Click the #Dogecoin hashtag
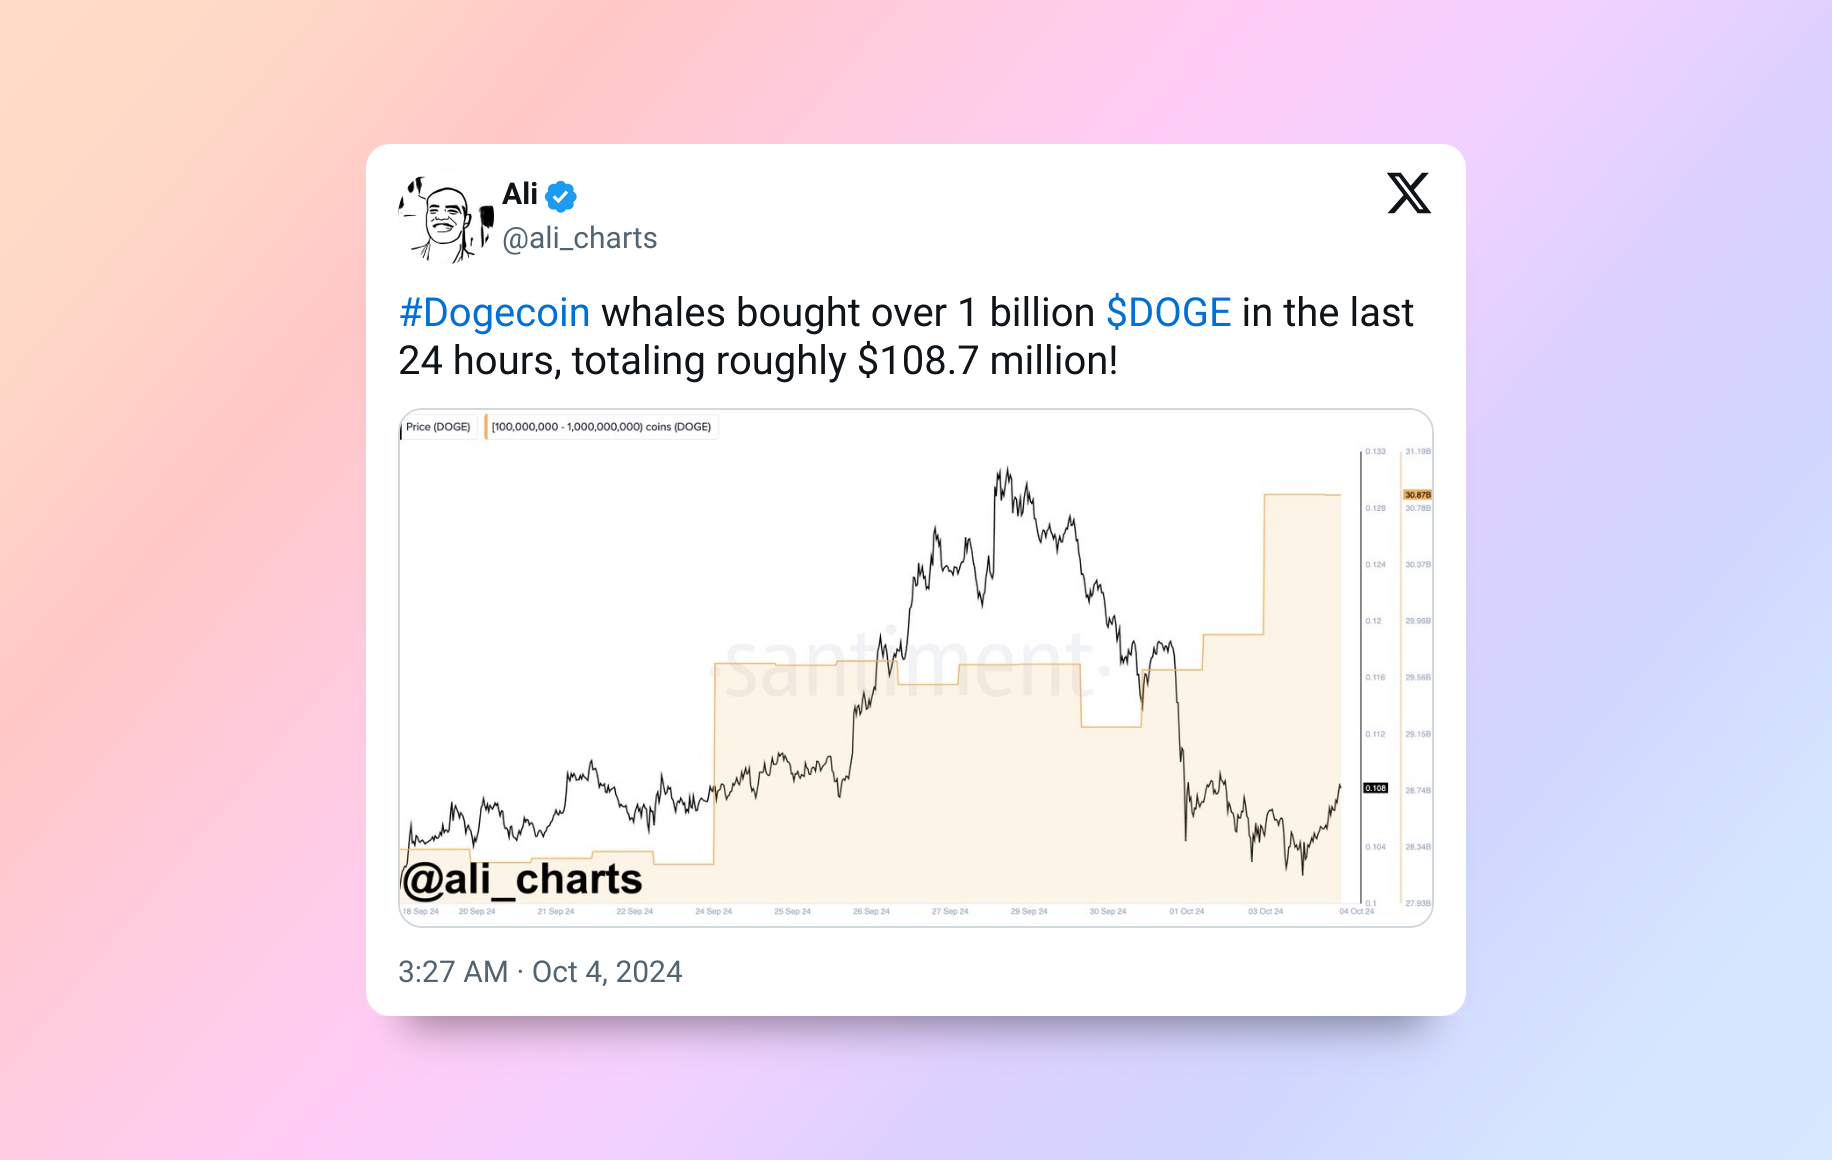 tap(495, 313)
